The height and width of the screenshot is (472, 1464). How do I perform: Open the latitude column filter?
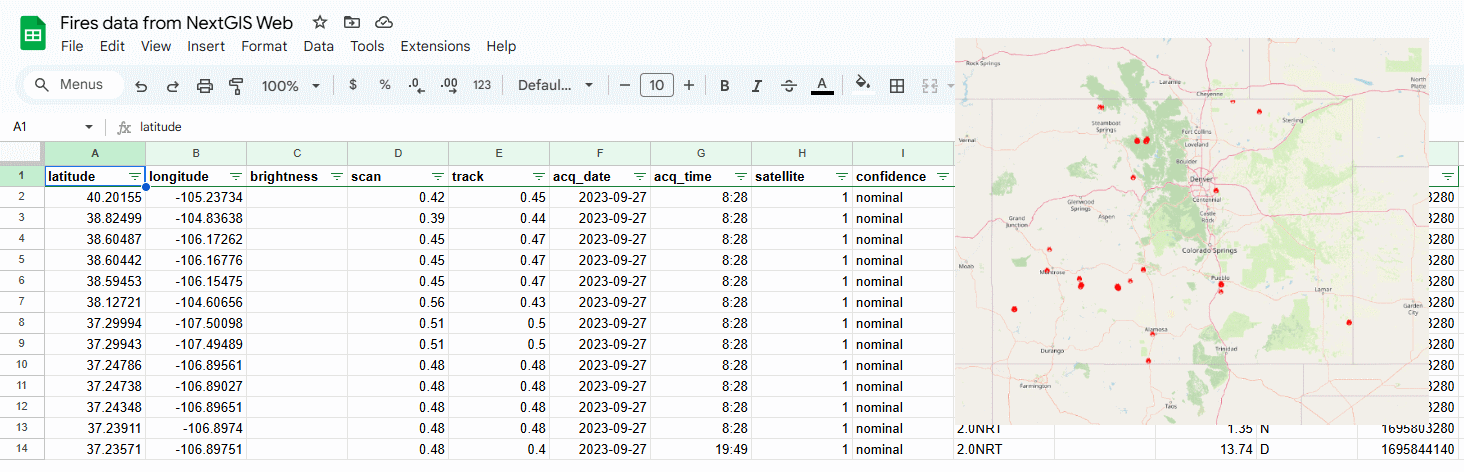(x=135, y=176)
